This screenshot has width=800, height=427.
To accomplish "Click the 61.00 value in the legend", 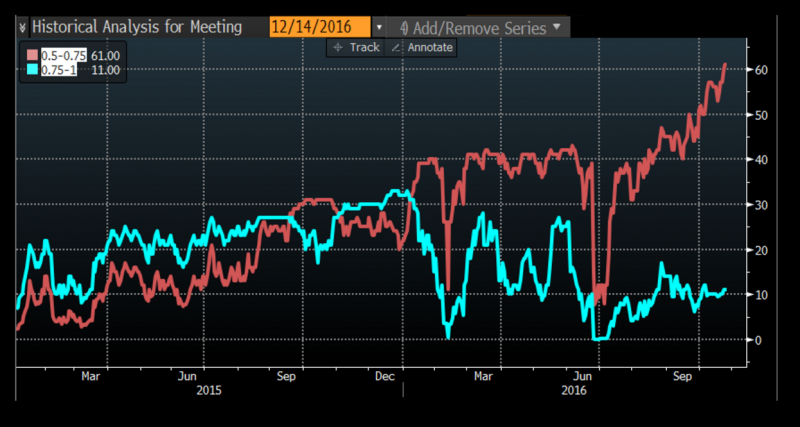I will click(106, 56).
